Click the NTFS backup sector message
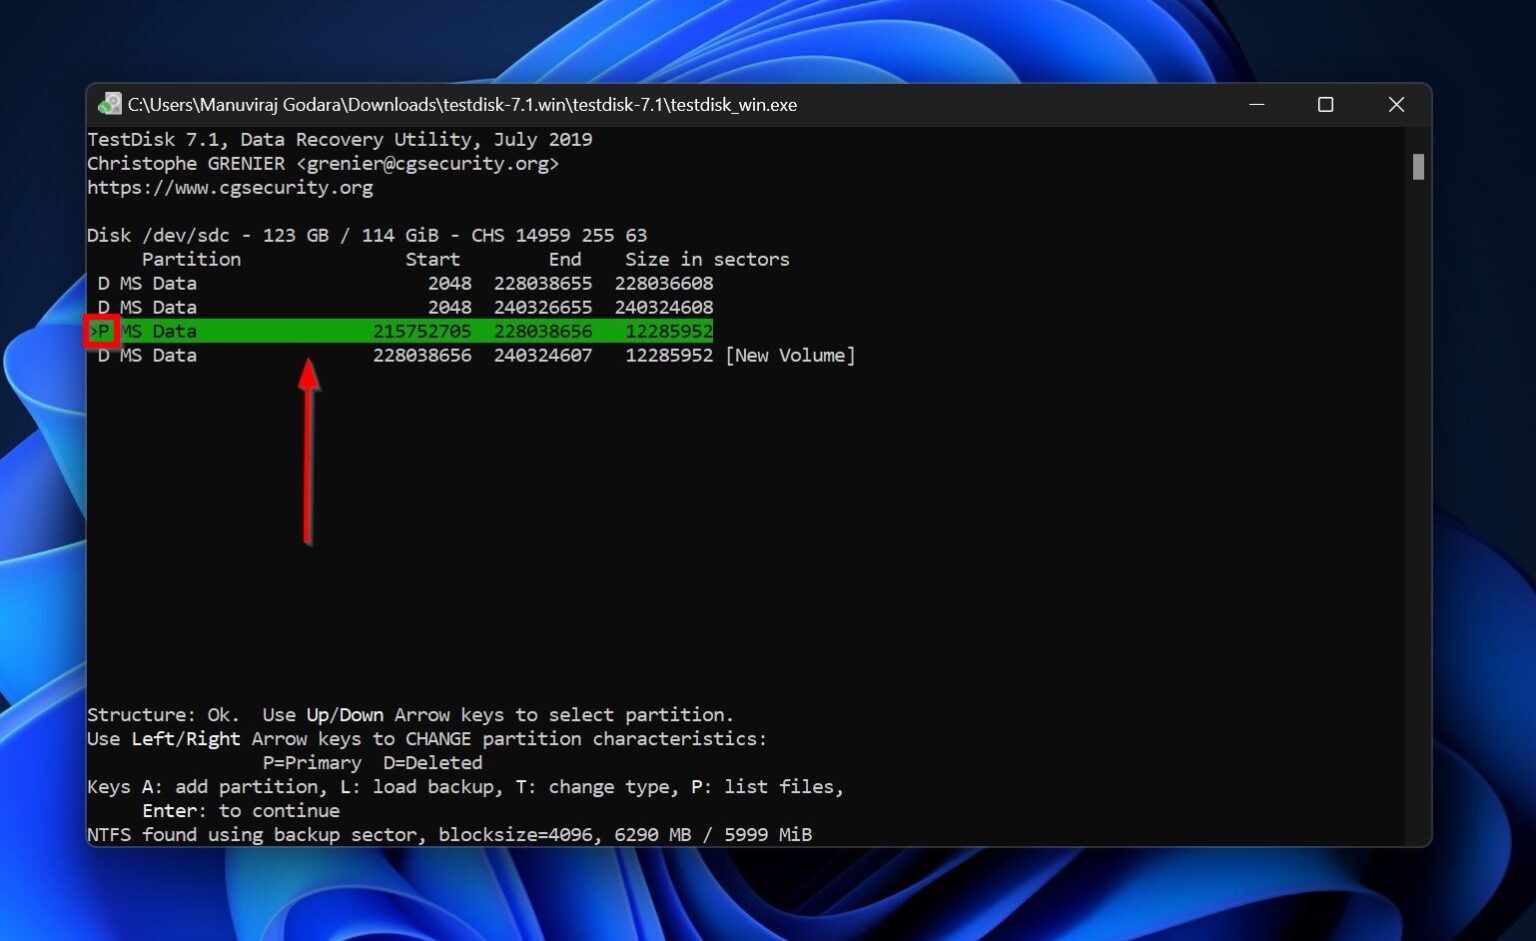Image resolution: width=1536 pixels, height=941 pixels. pos(449,834)
